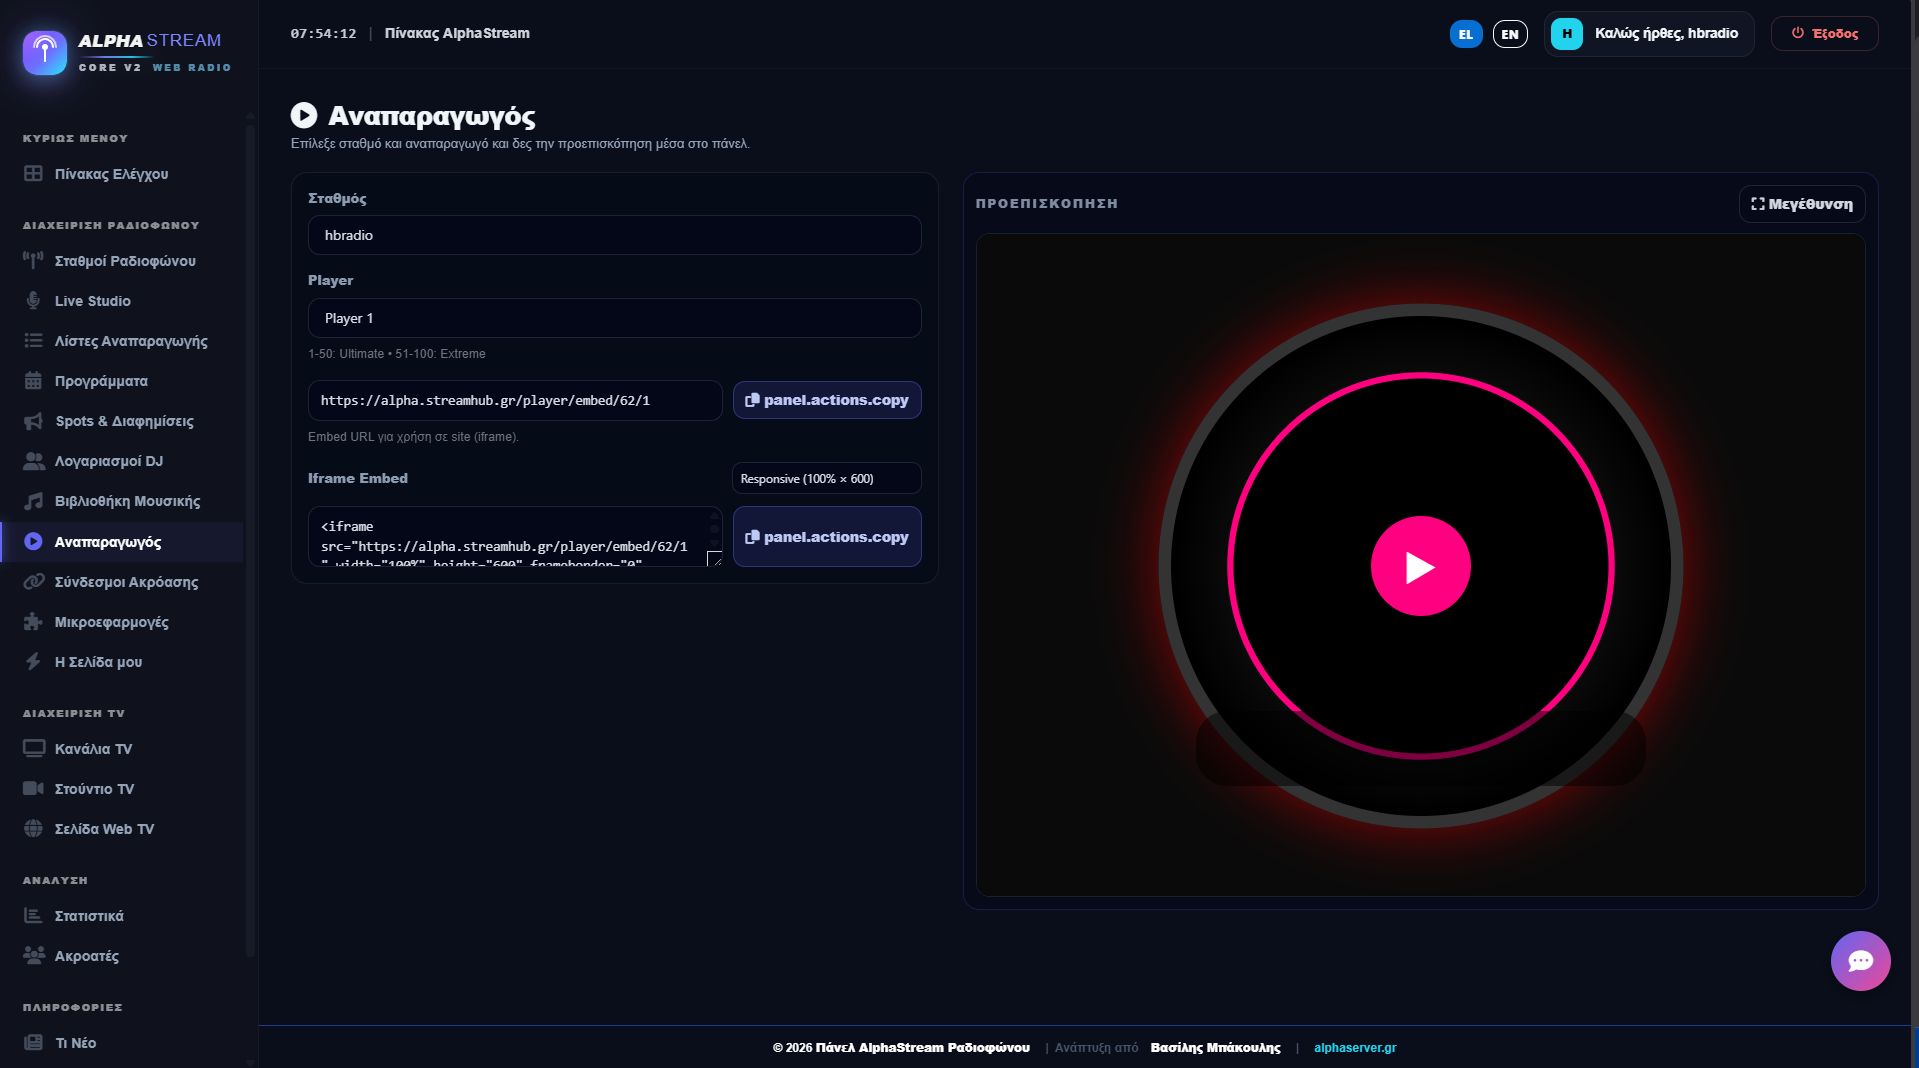Navigate to Μικροεφαρμογές menu item
The height and width of the screenshot is (1068, 1919).
[121, 622]
